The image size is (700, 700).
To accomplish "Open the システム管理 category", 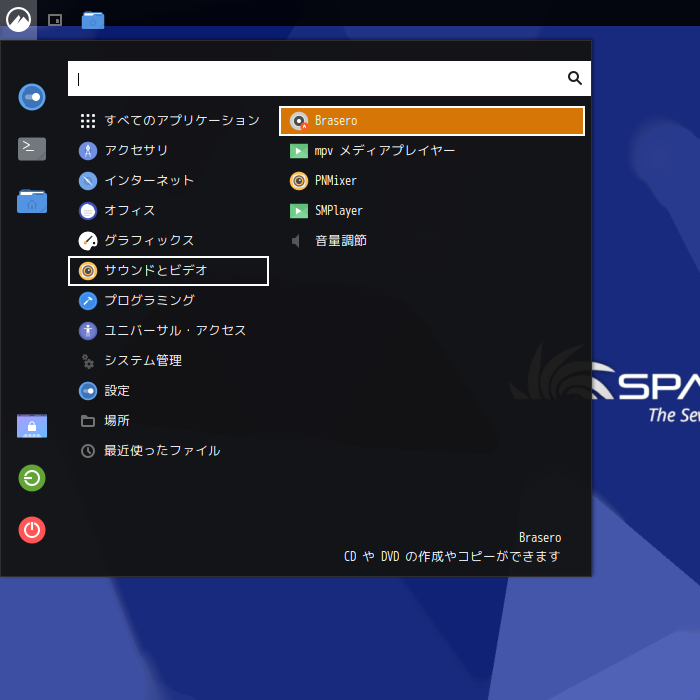I will point(168,361).
